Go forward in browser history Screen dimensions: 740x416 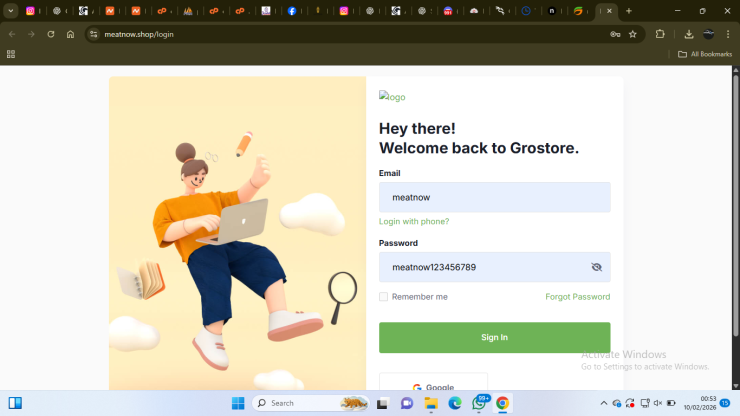(31, 34)
